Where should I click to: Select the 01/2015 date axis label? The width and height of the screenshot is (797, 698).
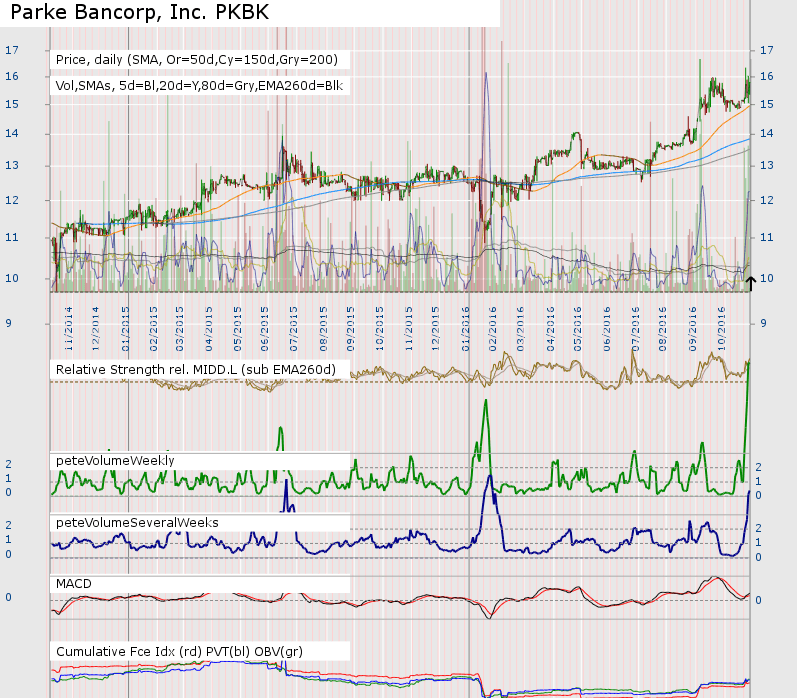[x=126, y=329]
